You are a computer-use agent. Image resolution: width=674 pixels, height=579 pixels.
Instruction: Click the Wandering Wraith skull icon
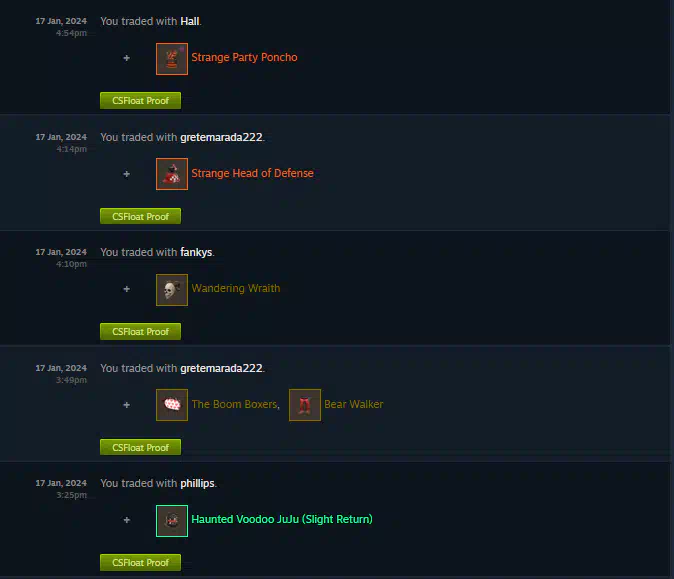coord(172,290)
